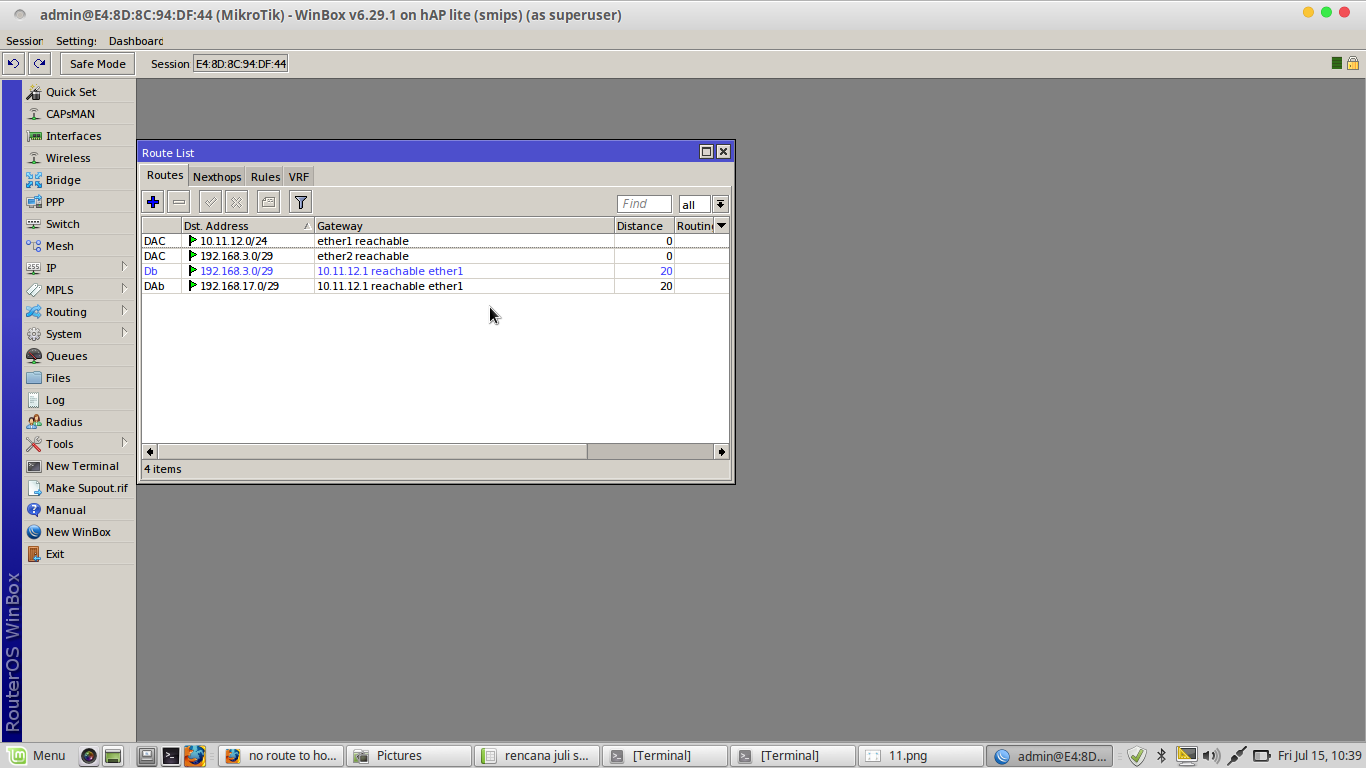This screenshot has width=1366, height=768.
Task: Click the redo arrow button
Action: [x=39, y=63]
